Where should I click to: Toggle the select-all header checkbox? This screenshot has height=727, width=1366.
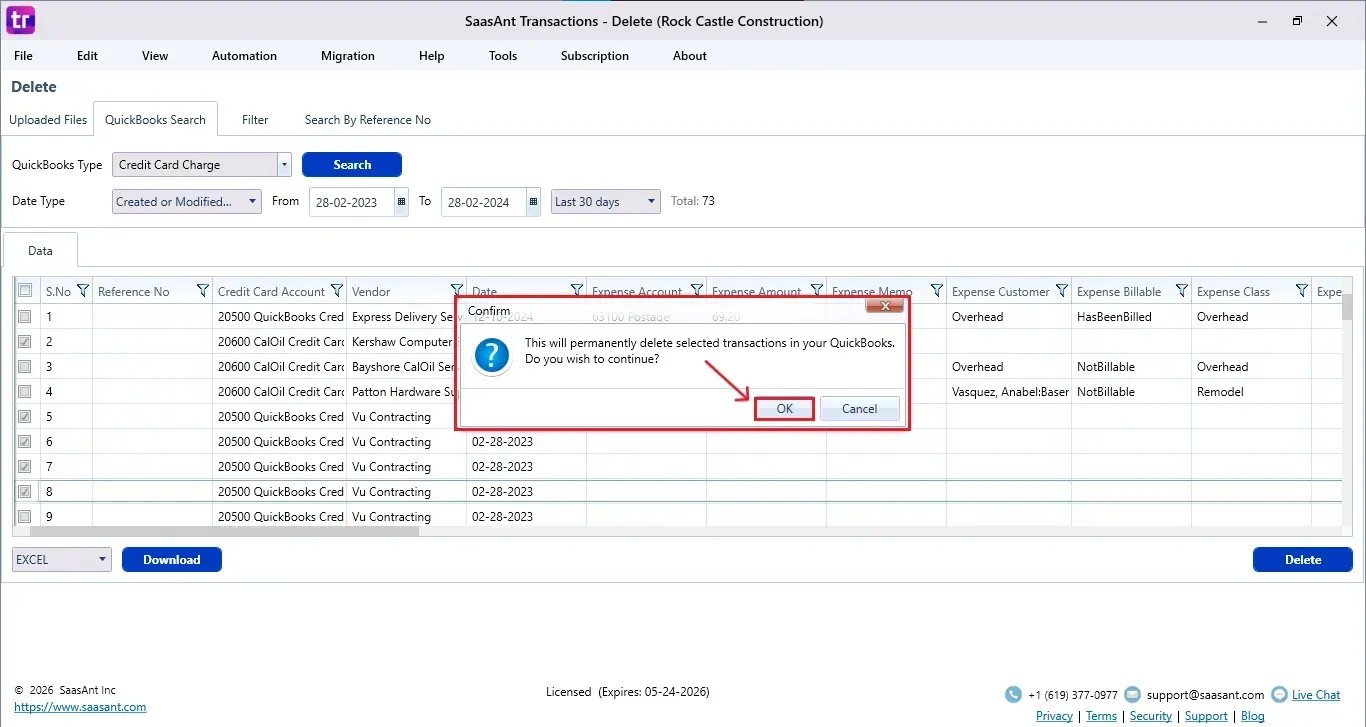pos(25,291)
